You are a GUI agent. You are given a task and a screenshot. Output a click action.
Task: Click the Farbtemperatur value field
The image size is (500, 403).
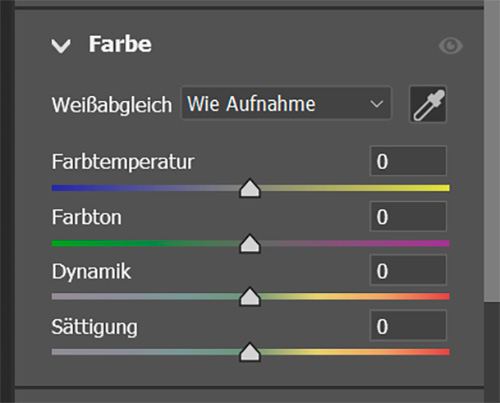tap(408, 161)
